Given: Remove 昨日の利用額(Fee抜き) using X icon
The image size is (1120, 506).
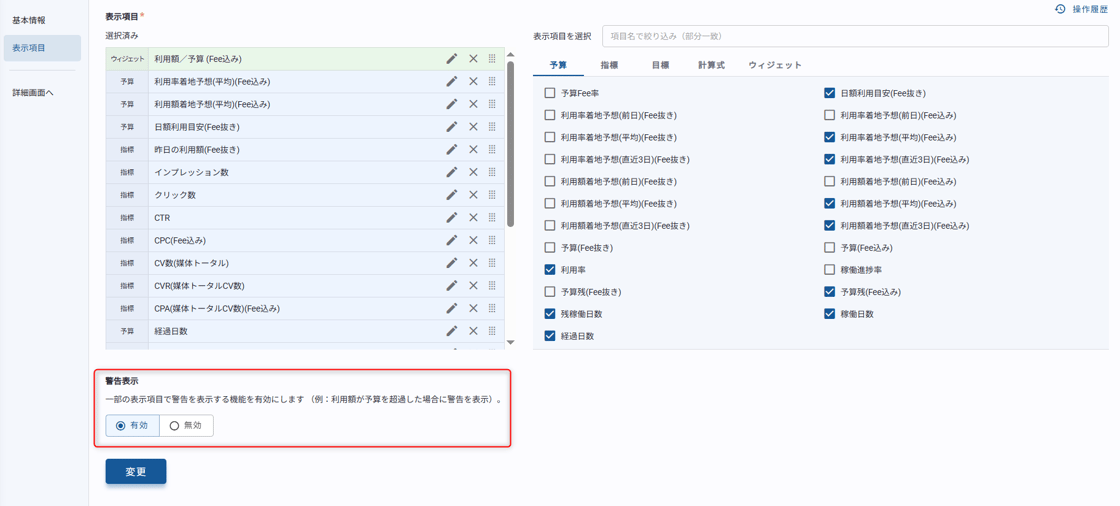Looking at the screenshot, I should [473, 150].
